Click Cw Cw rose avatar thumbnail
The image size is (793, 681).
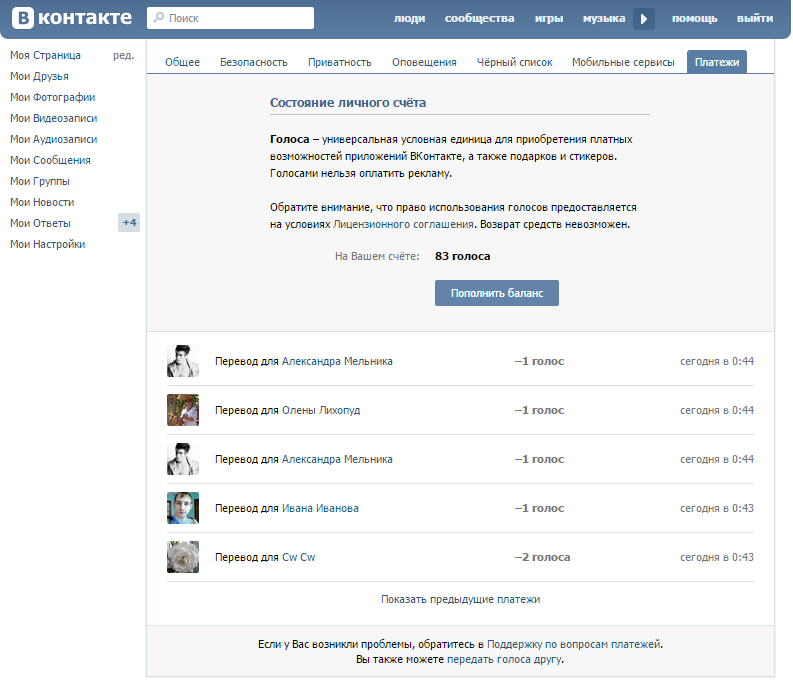[x=183, y=557]
